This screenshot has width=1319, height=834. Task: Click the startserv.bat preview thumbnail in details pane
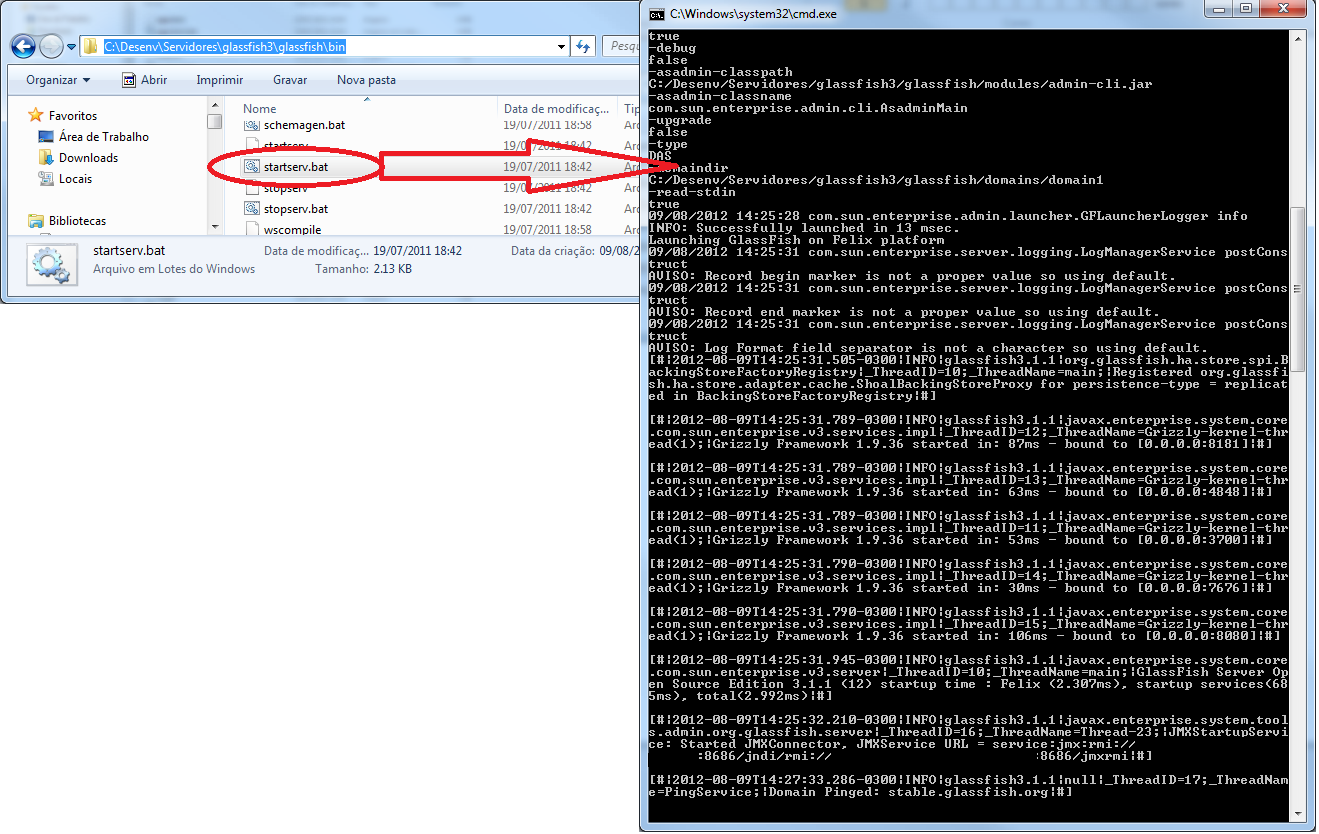[x=51, y=264]
